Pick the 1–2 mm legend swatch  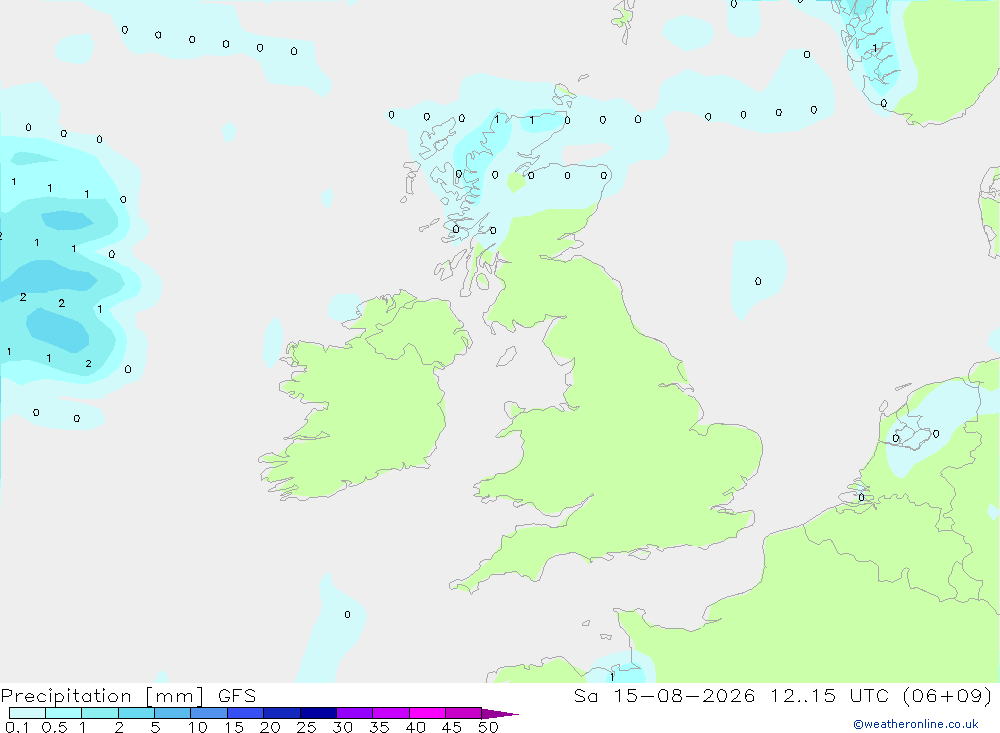pos(99,713)
